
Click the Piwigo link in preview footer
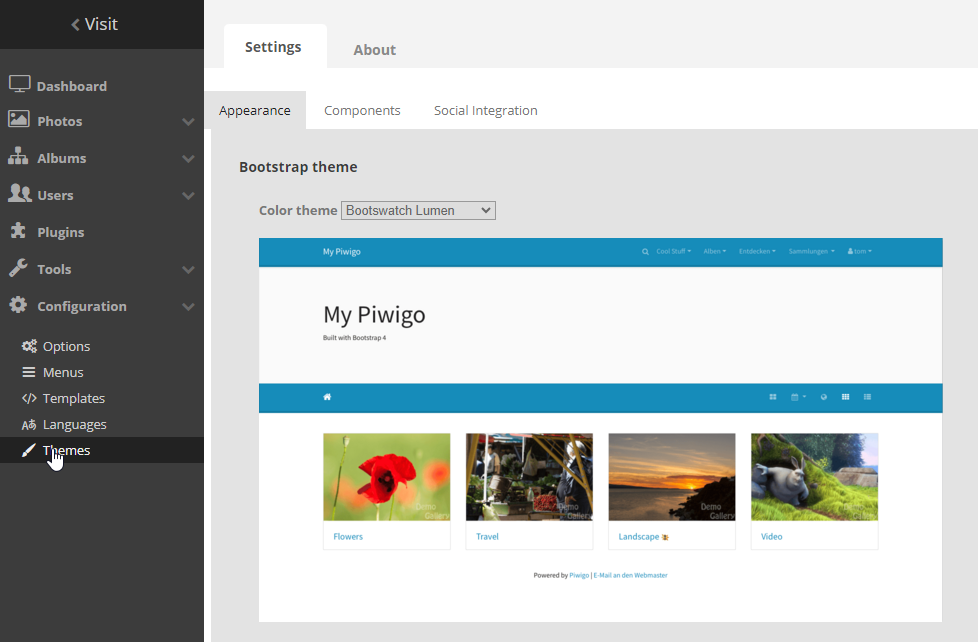[x=579, y=575]
